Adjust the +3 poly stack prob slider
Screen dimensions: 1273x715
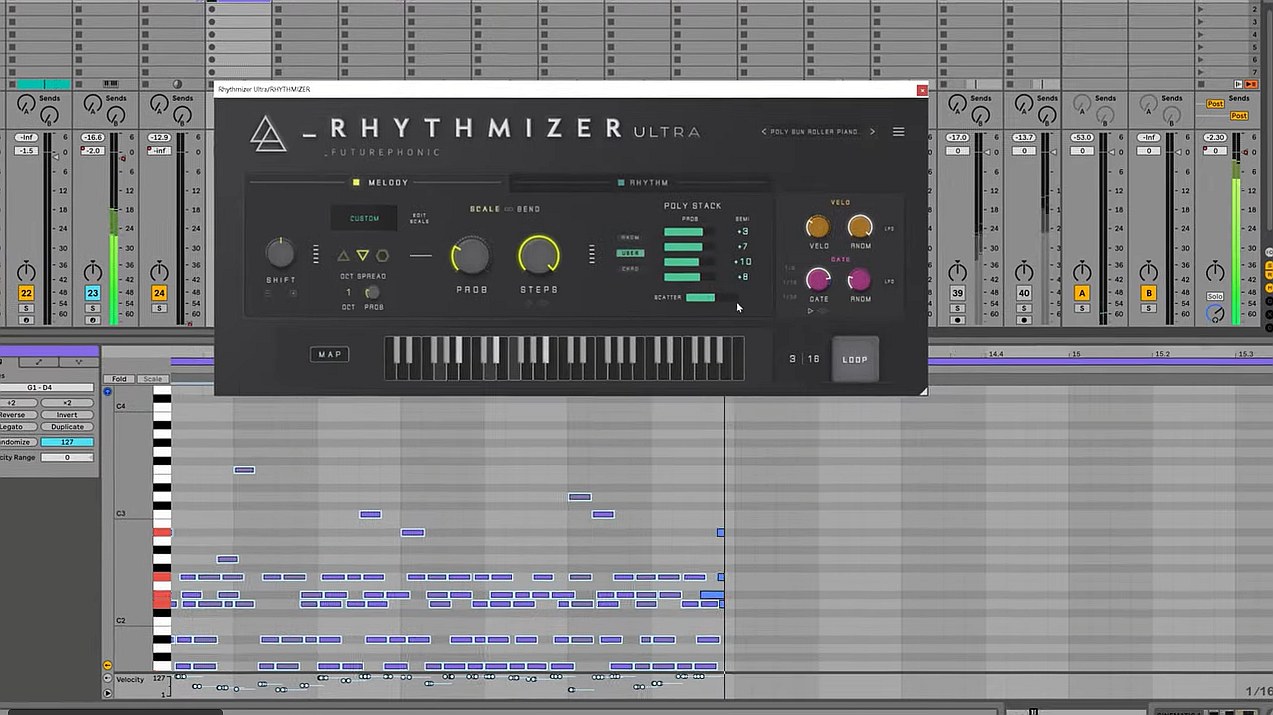click(690, 232)
